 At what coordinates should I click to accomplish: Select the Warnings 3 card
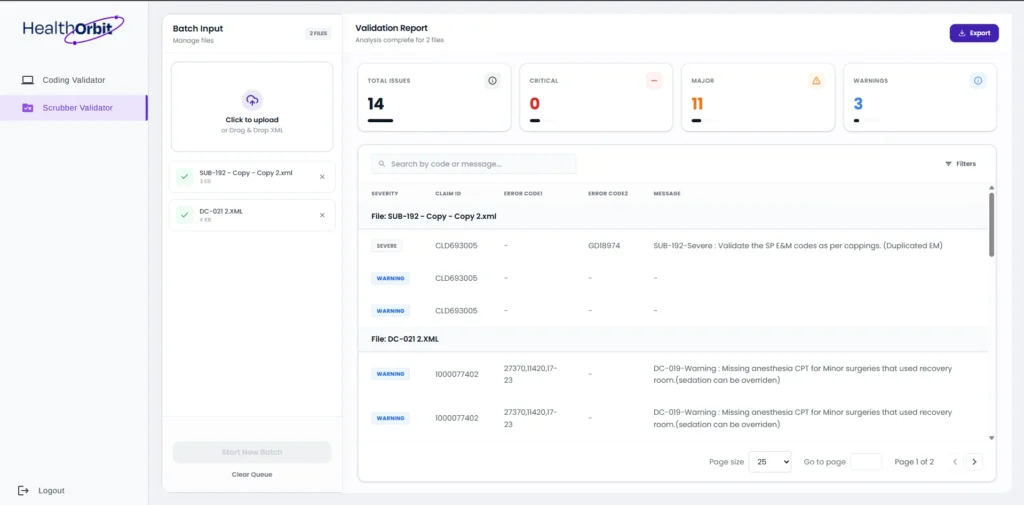pos(920,97)
